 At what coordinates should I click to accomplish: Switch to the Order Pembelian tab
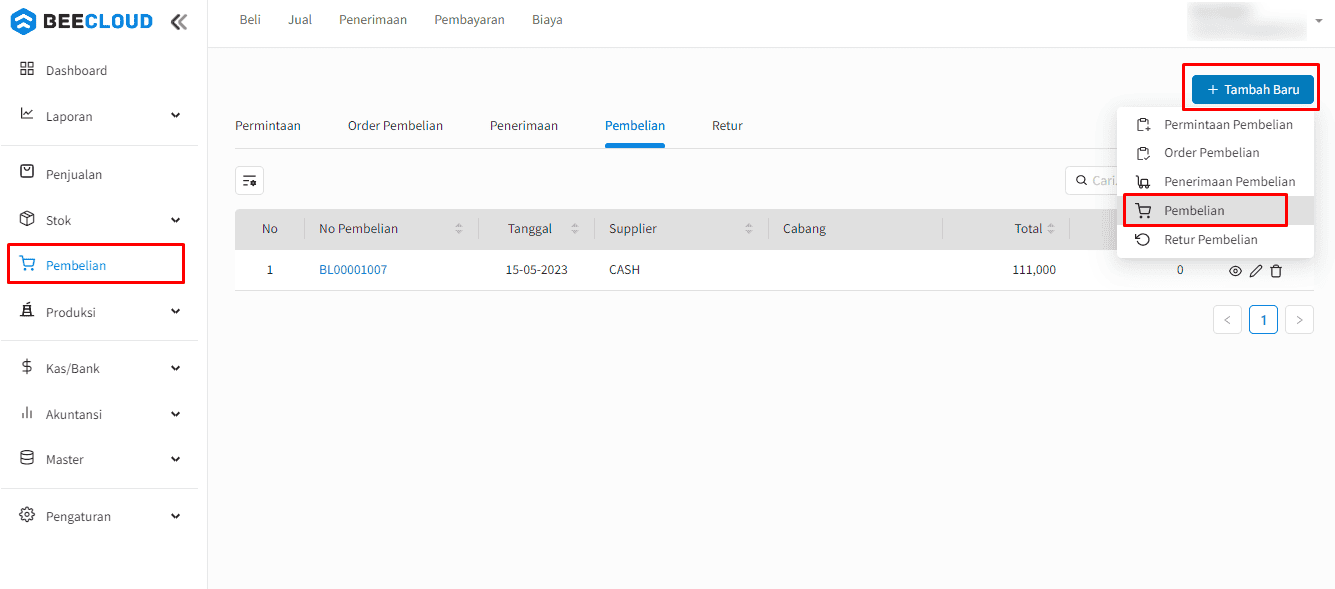click(395, 126)
